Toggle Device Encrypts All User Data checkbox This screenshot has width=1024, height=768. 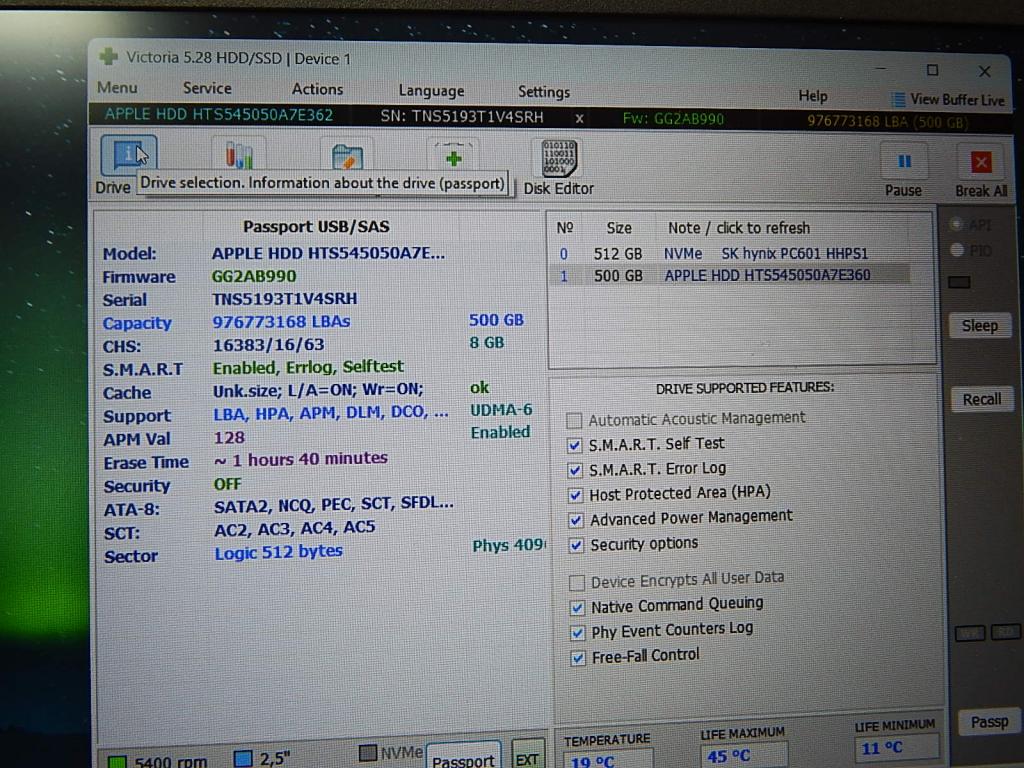click(577, 582)
